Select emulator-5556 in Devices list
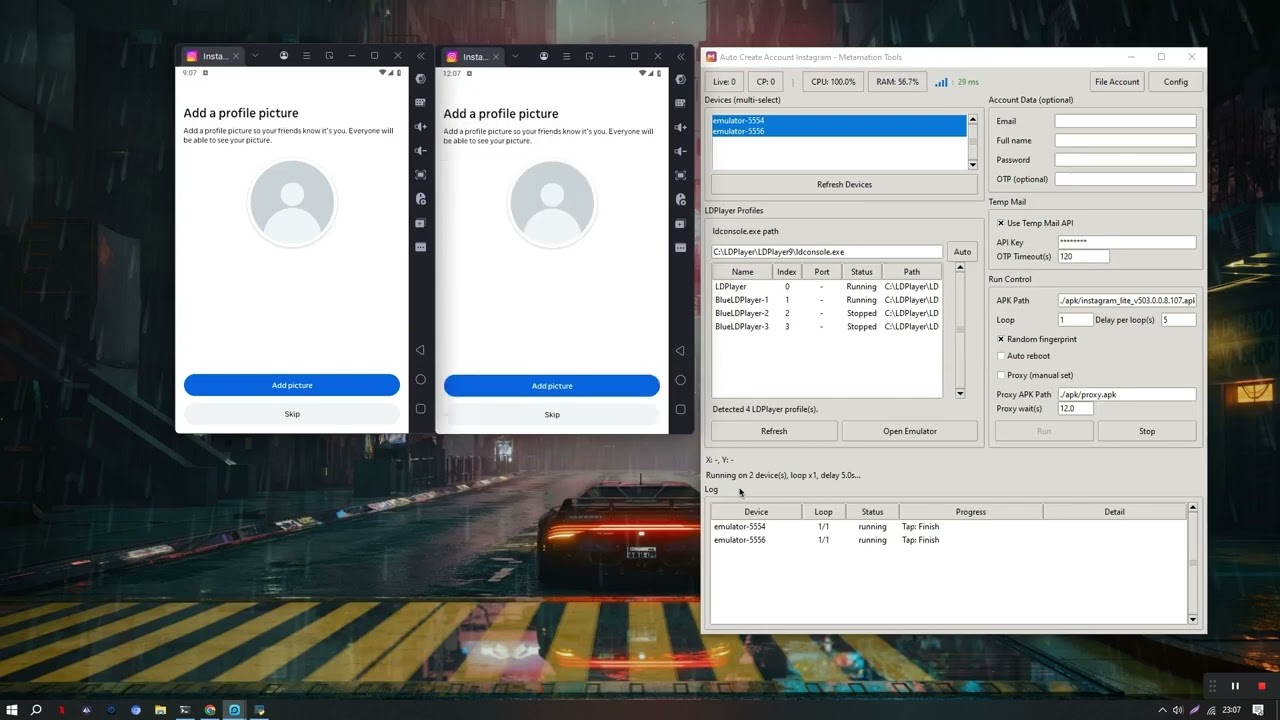 [x=839, y=131]
